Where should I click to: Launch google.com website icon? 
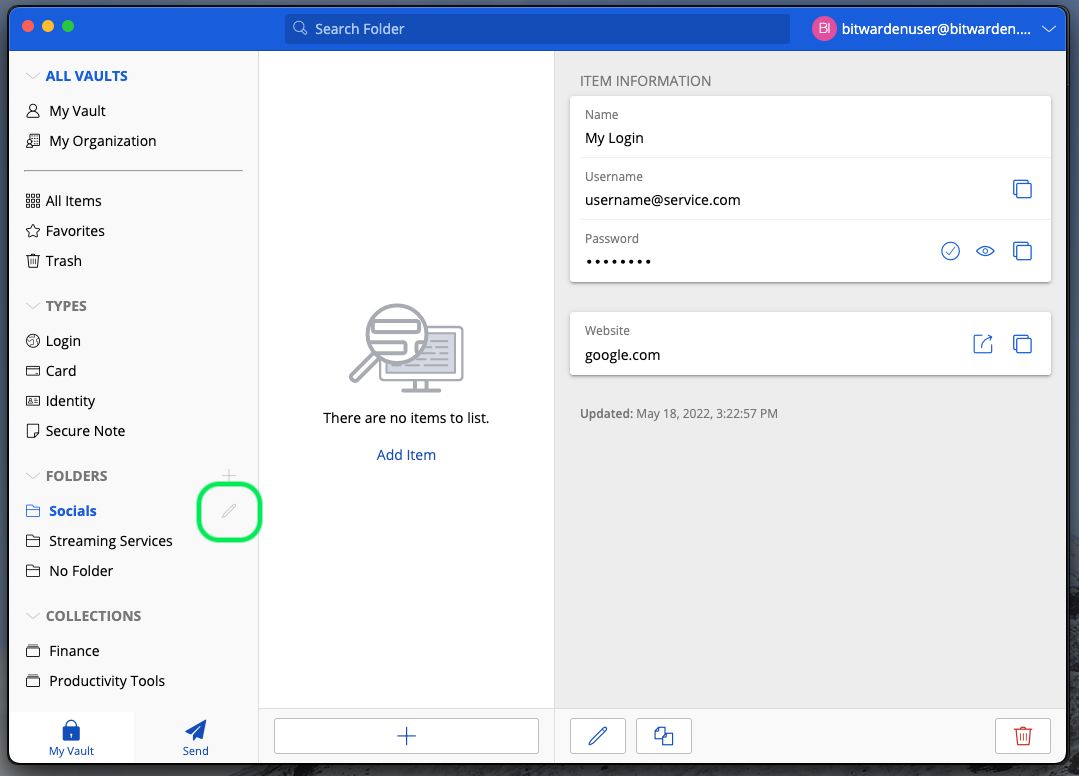983,343
